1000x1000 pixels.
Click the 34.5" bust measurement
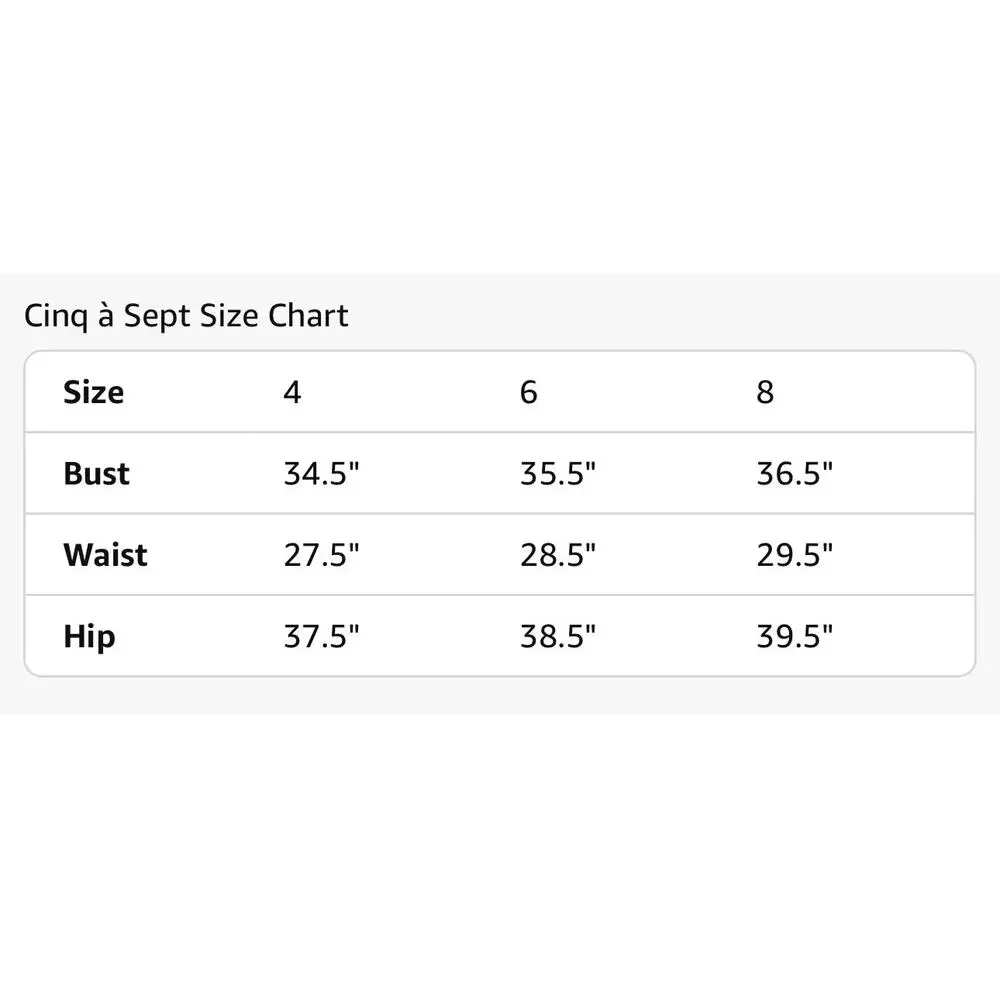[321, 473]
